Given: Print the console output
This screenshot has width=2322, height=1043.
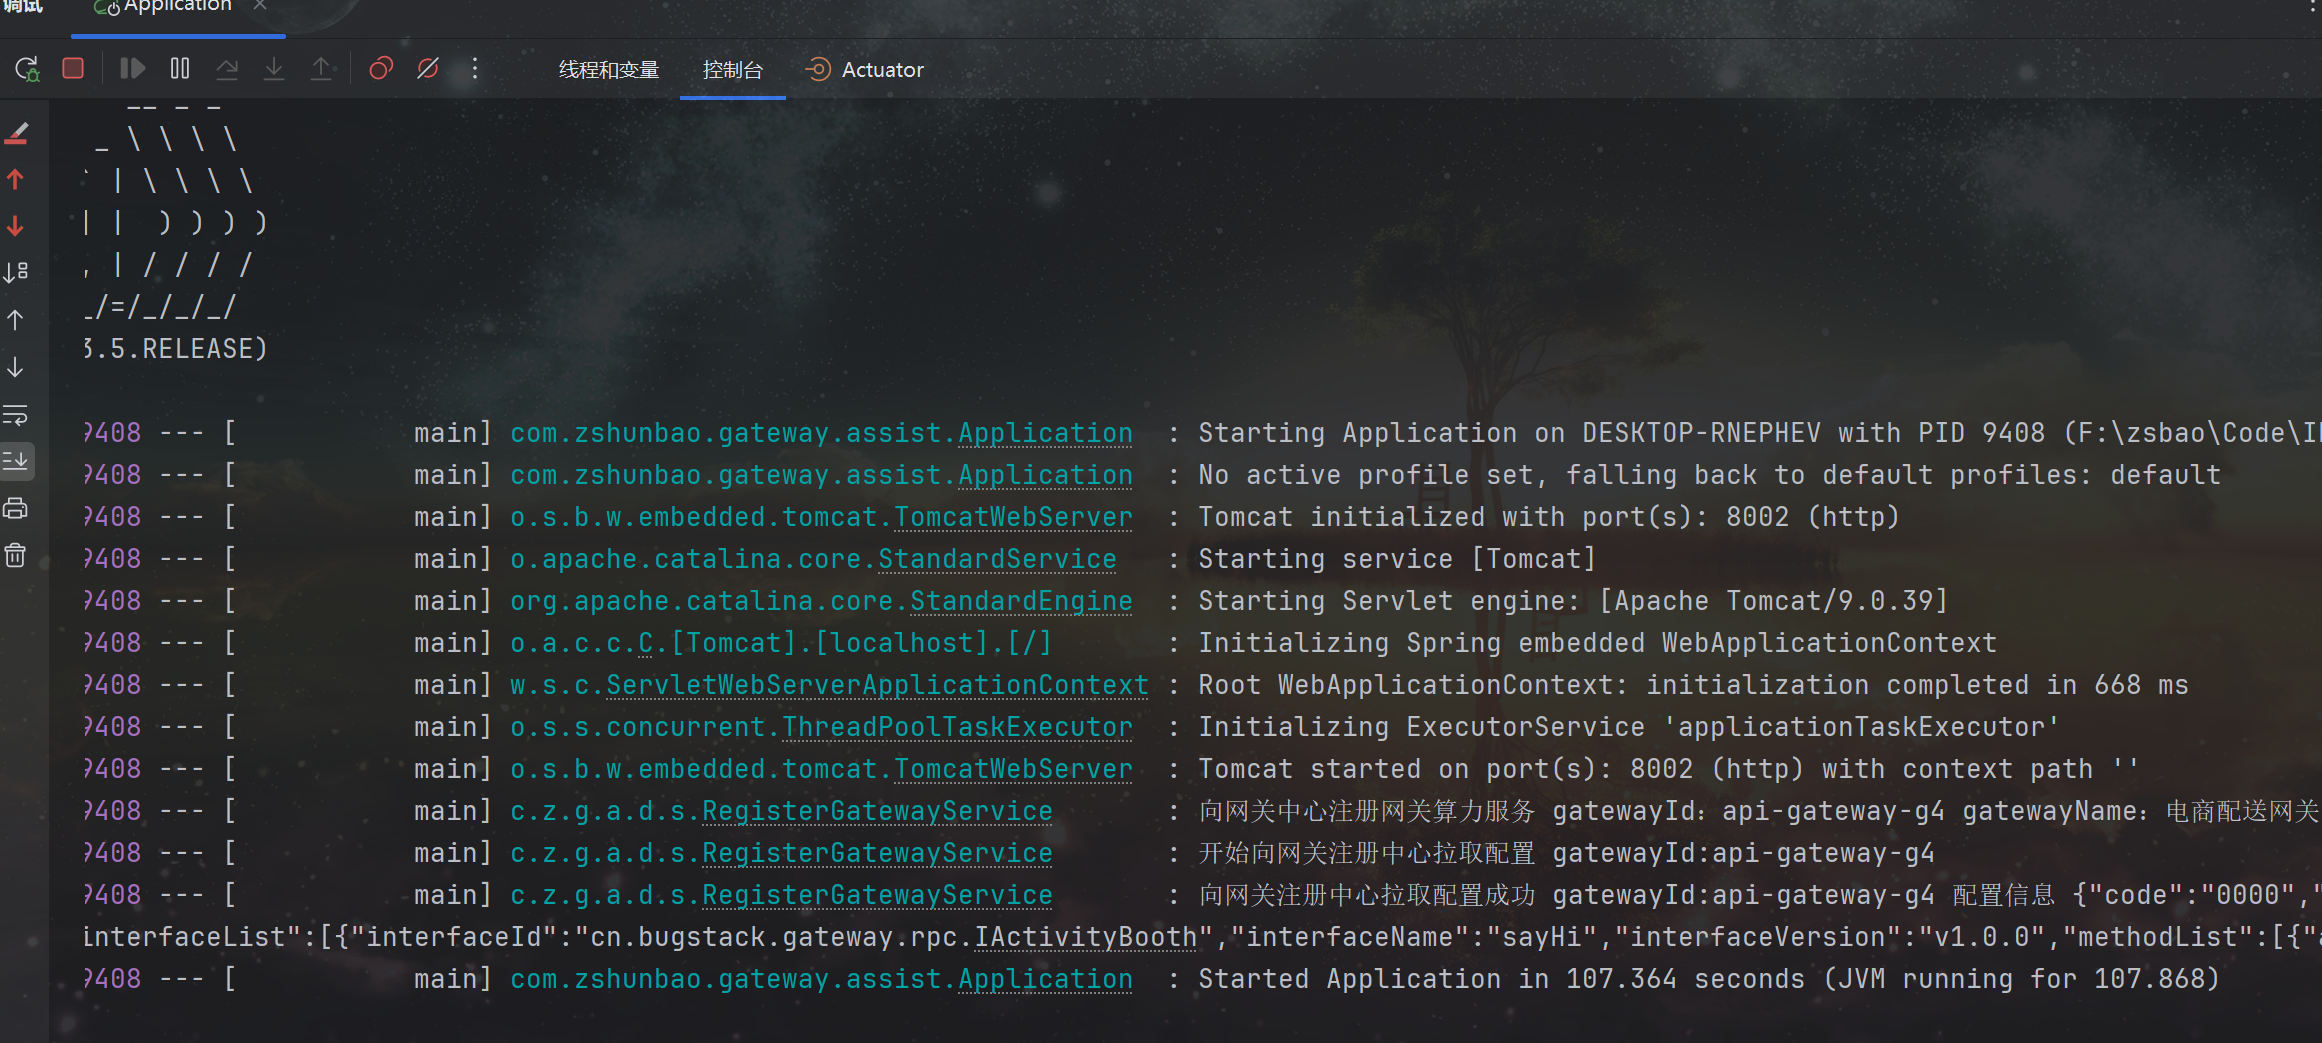Looking at the screenshot, I should point(16,509).
